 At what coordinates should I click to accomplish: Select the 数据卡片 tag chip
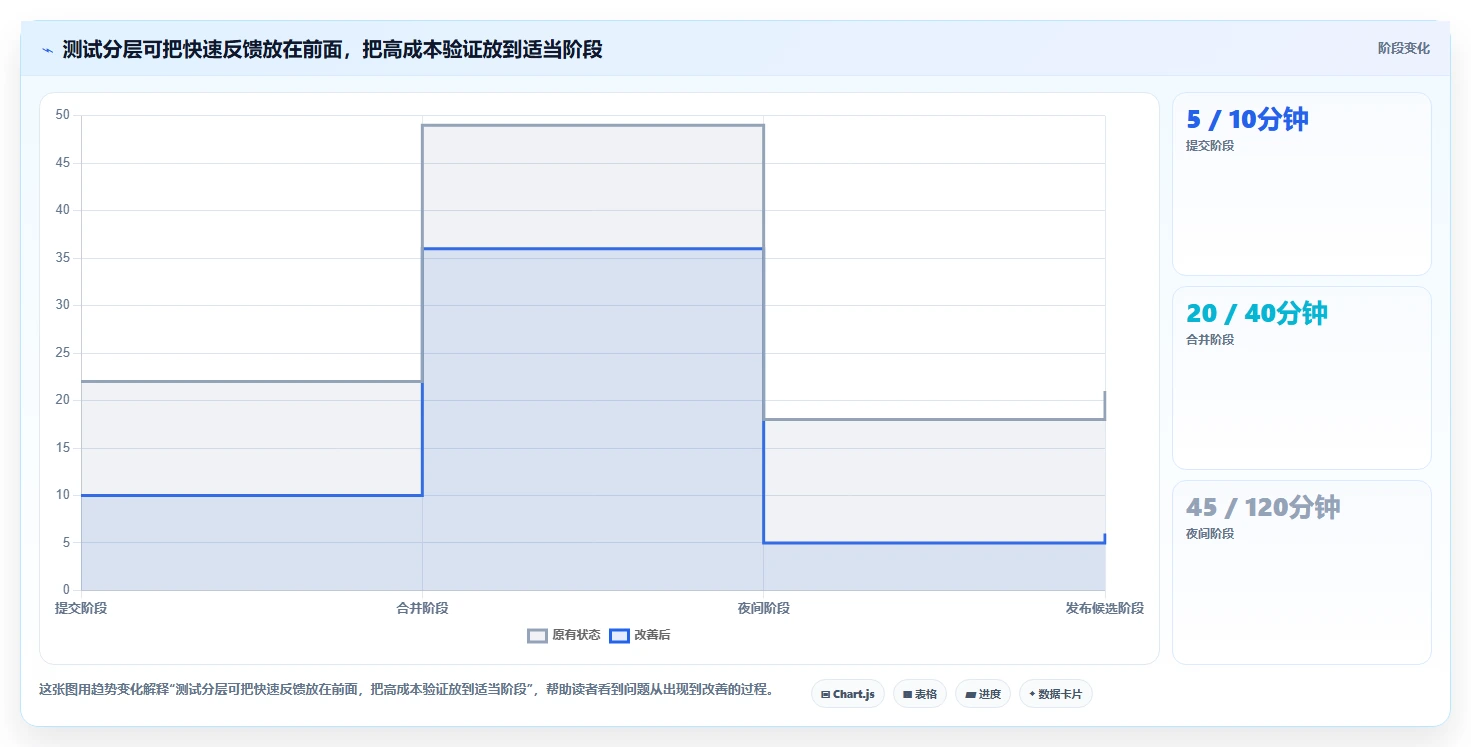click(x=1056, y=694)
